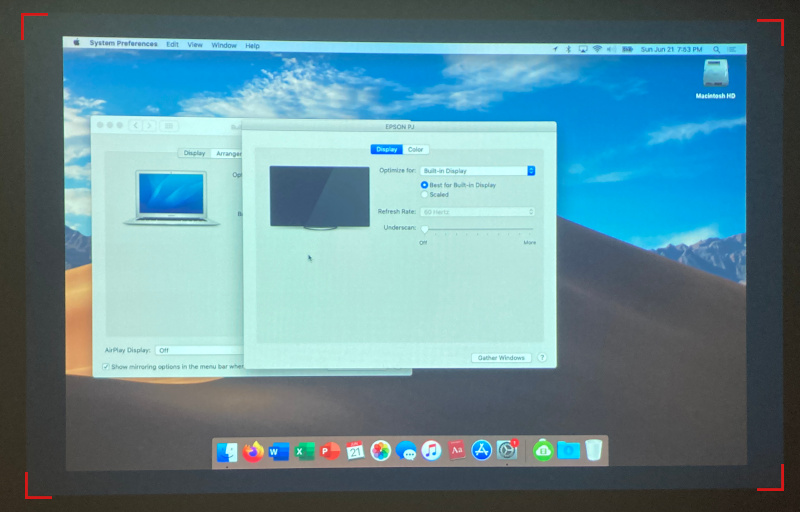Open the Window menu

point(224,45)
